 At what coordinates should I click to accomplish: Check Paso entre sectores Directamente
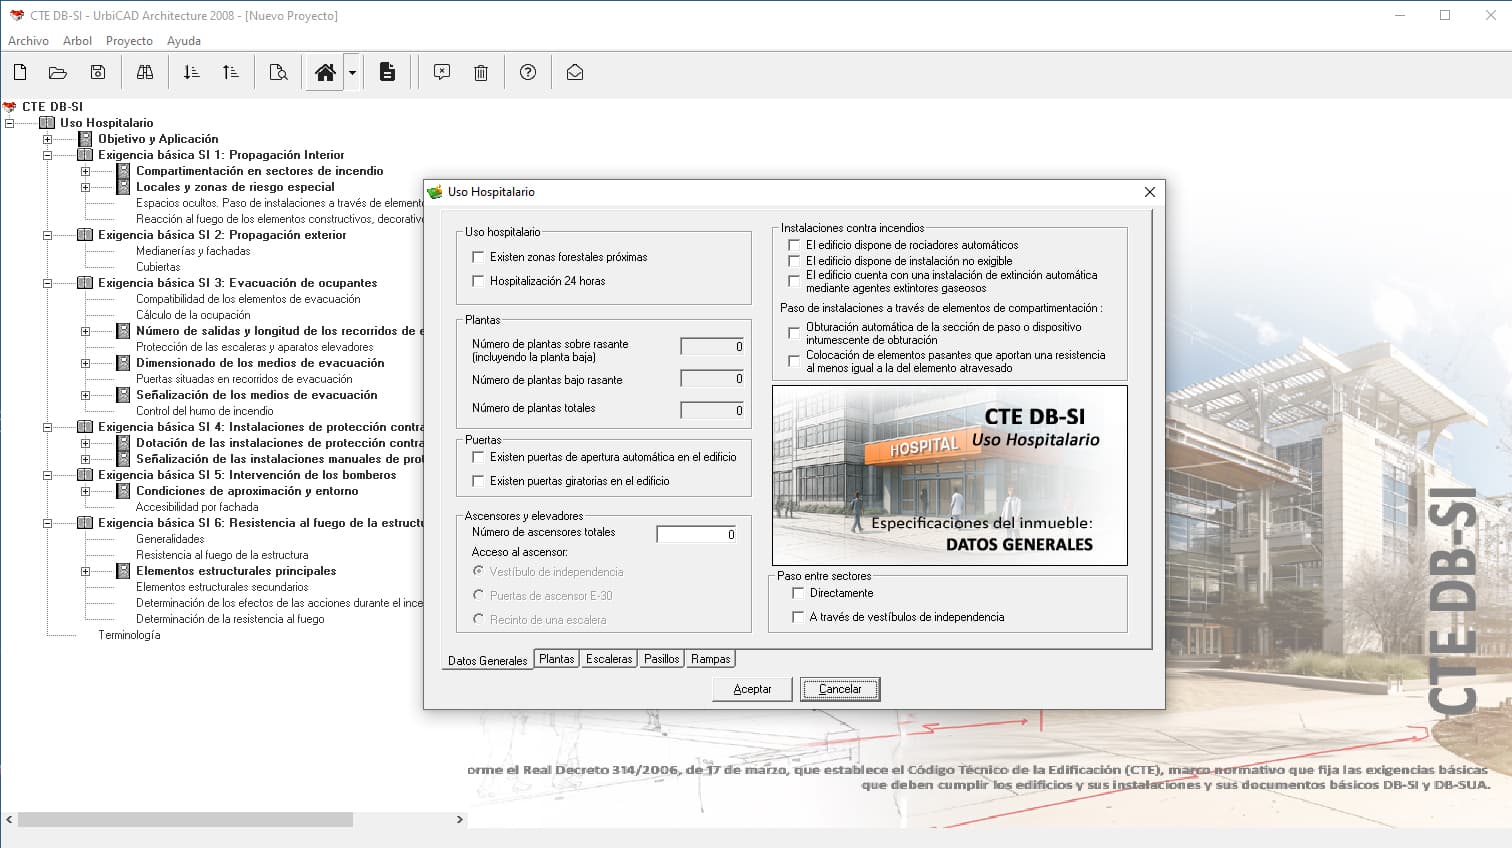[x=798, y=593]
